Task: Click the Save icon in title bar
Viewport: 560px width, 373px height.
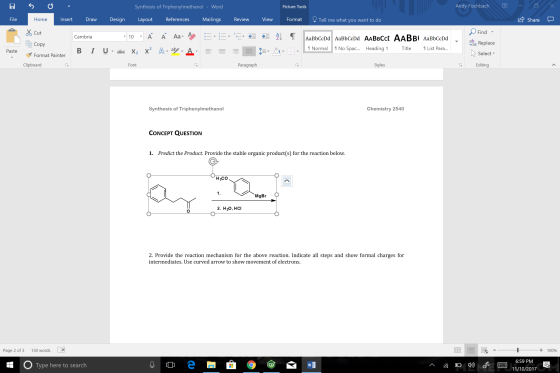Action: [12, 6]
